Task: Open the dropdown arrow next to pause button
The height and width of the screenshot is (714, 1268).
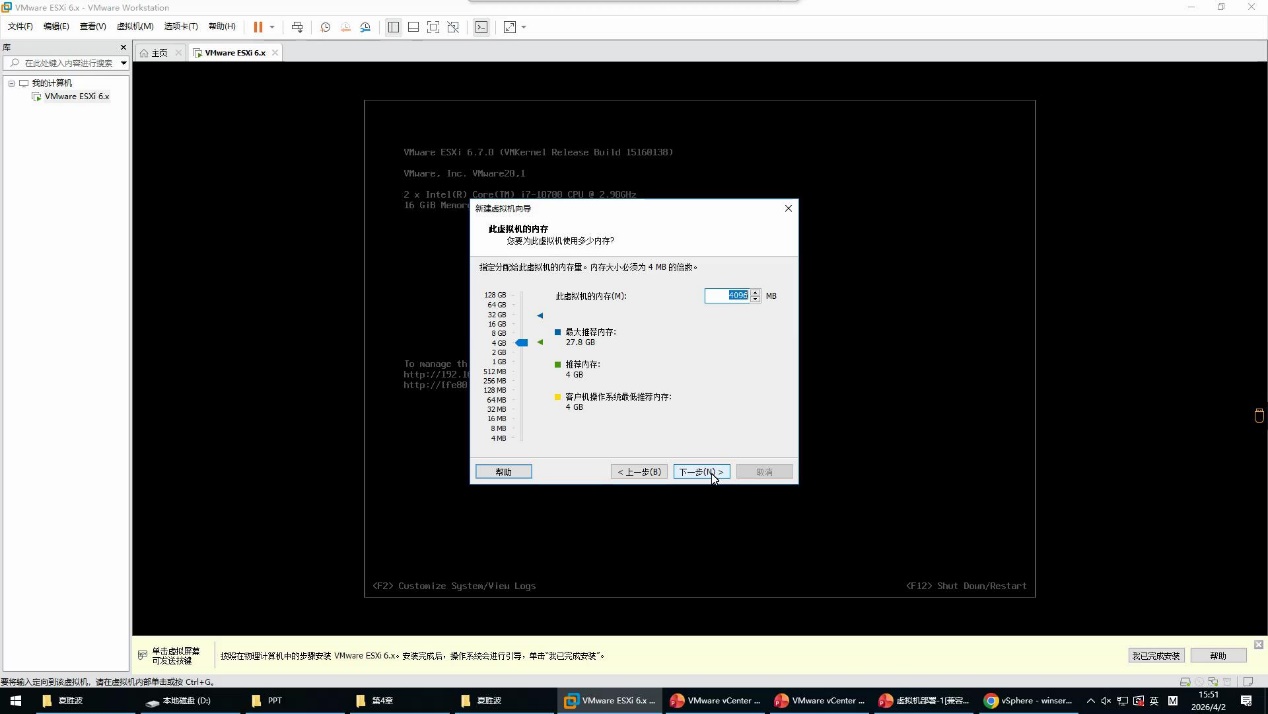Action: [x=272, y=27]
